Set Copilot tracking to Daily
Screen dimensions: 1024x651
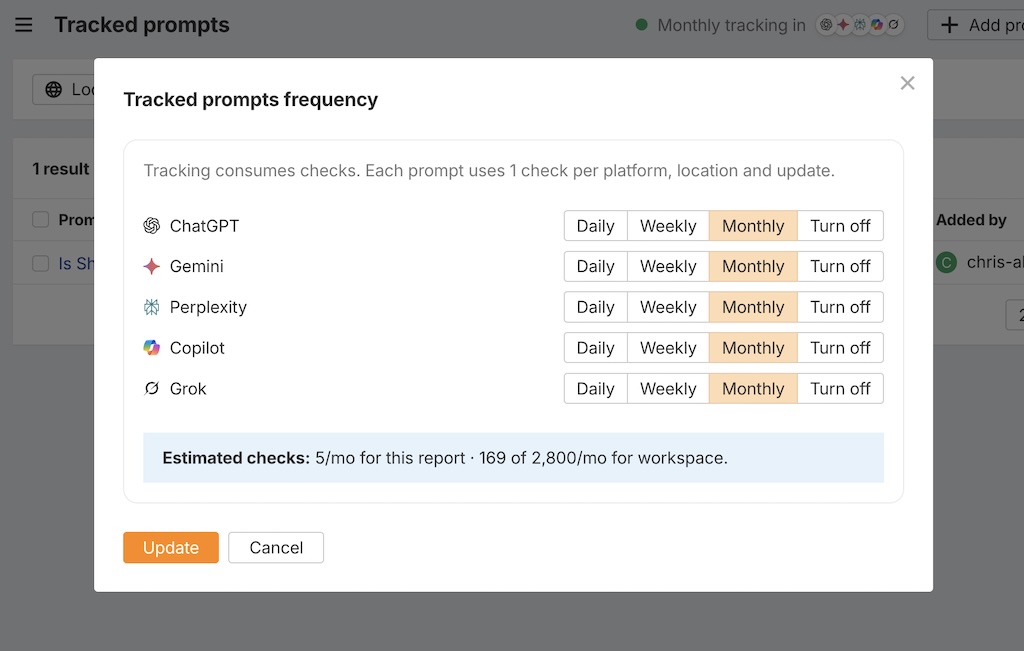596,348
